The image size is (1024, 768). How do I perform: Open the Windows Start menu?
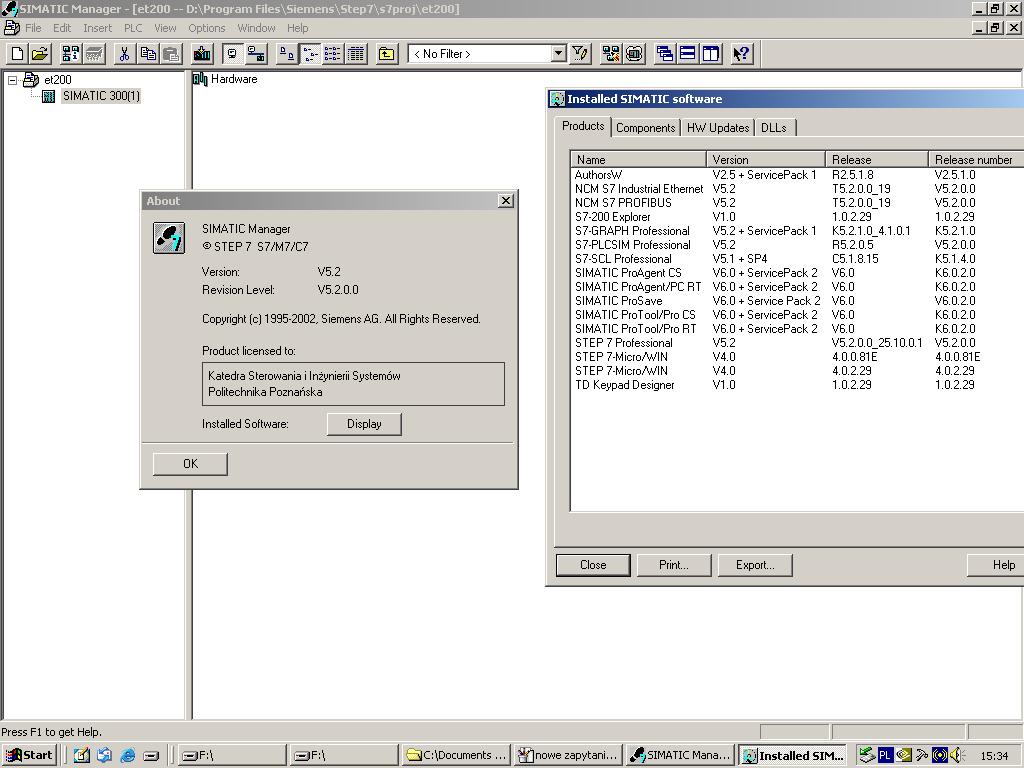29,755
